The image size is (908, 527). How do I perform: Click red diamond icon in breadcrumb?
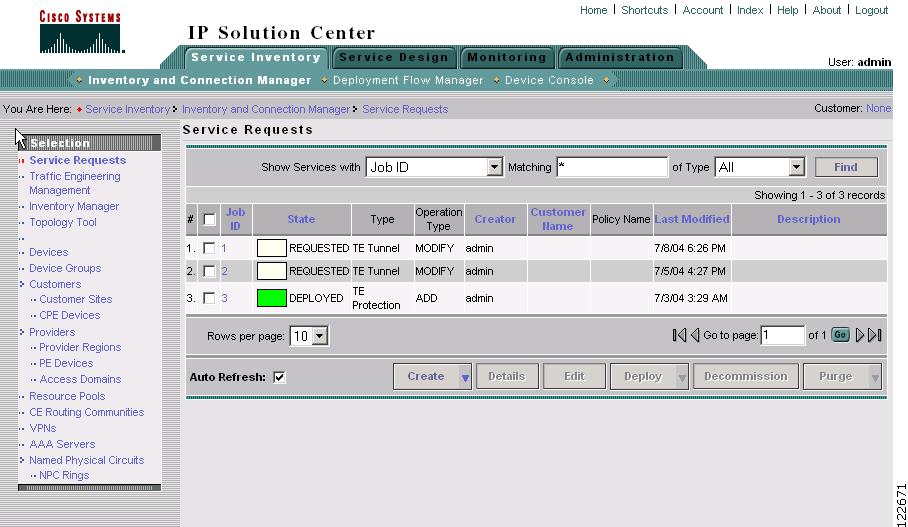pos(79,109)
